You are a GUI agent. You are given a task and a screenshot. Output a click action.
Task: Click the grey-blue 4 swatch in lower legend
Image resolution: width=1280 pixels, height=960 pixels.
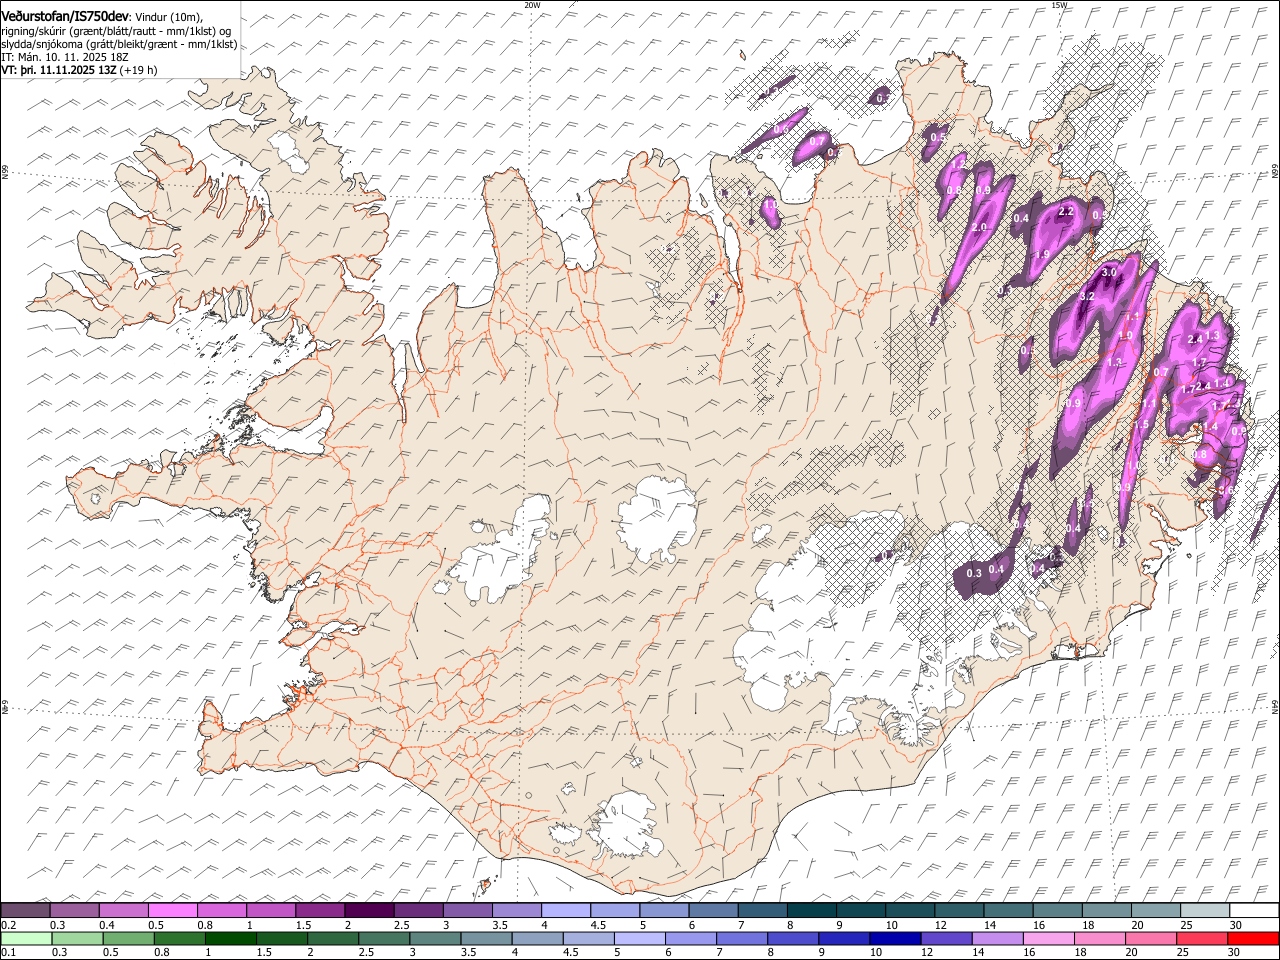(537, 938)
